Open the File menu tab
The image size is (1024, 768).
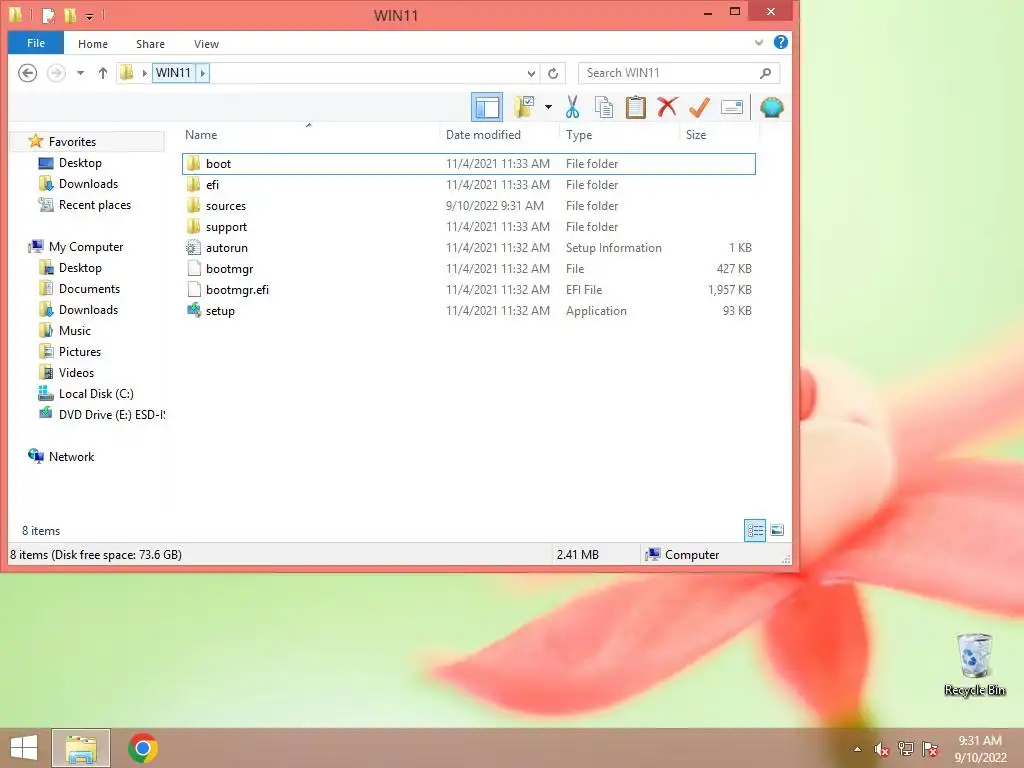tap(36, 43)
